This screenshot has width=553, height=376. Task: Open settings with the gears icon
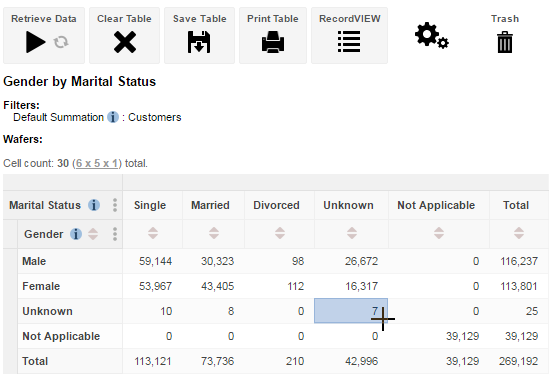tap(431, 35)
